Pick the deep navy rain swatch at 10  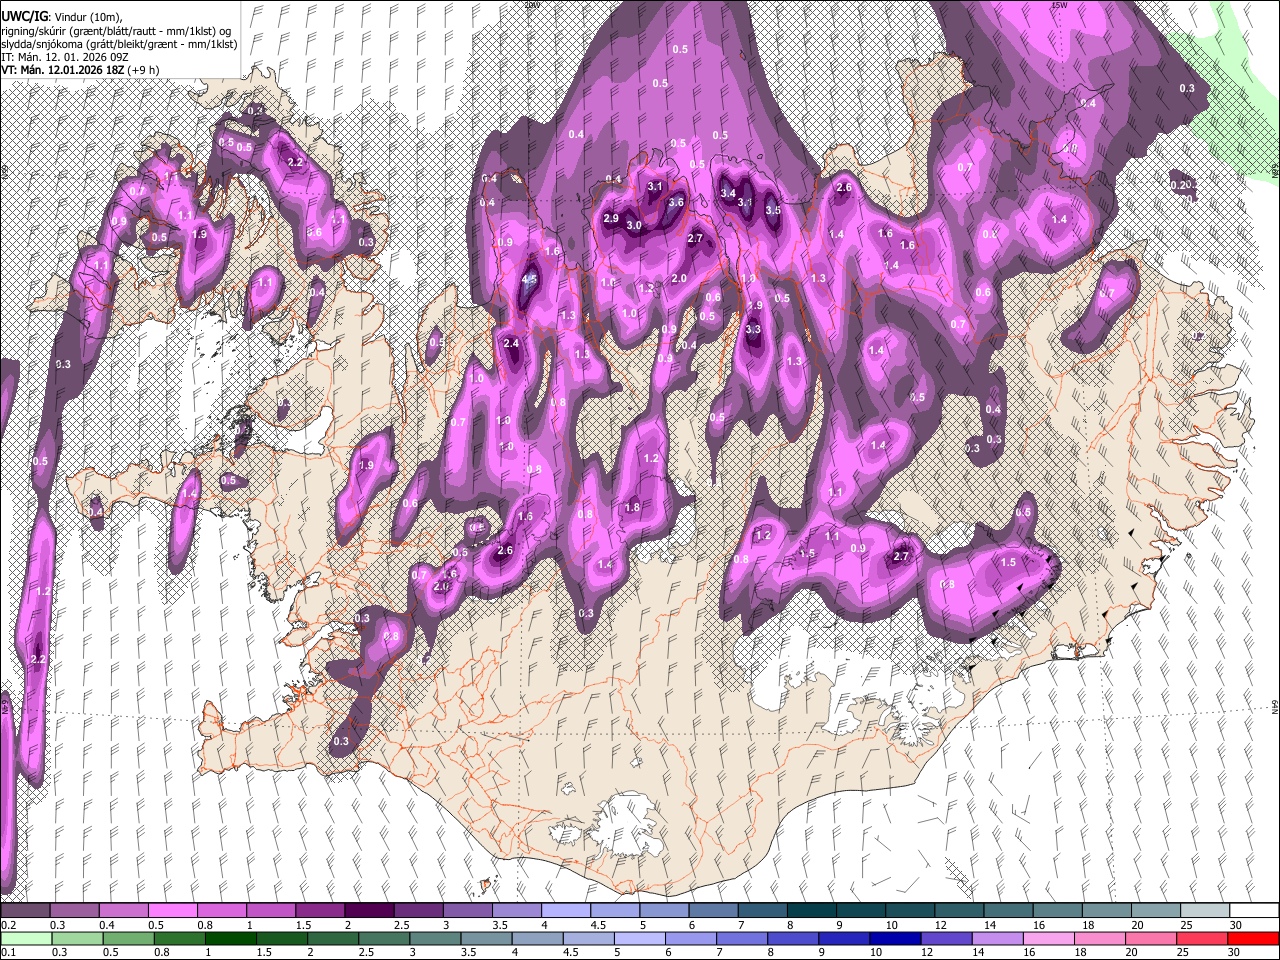click(x=896, y=939)
